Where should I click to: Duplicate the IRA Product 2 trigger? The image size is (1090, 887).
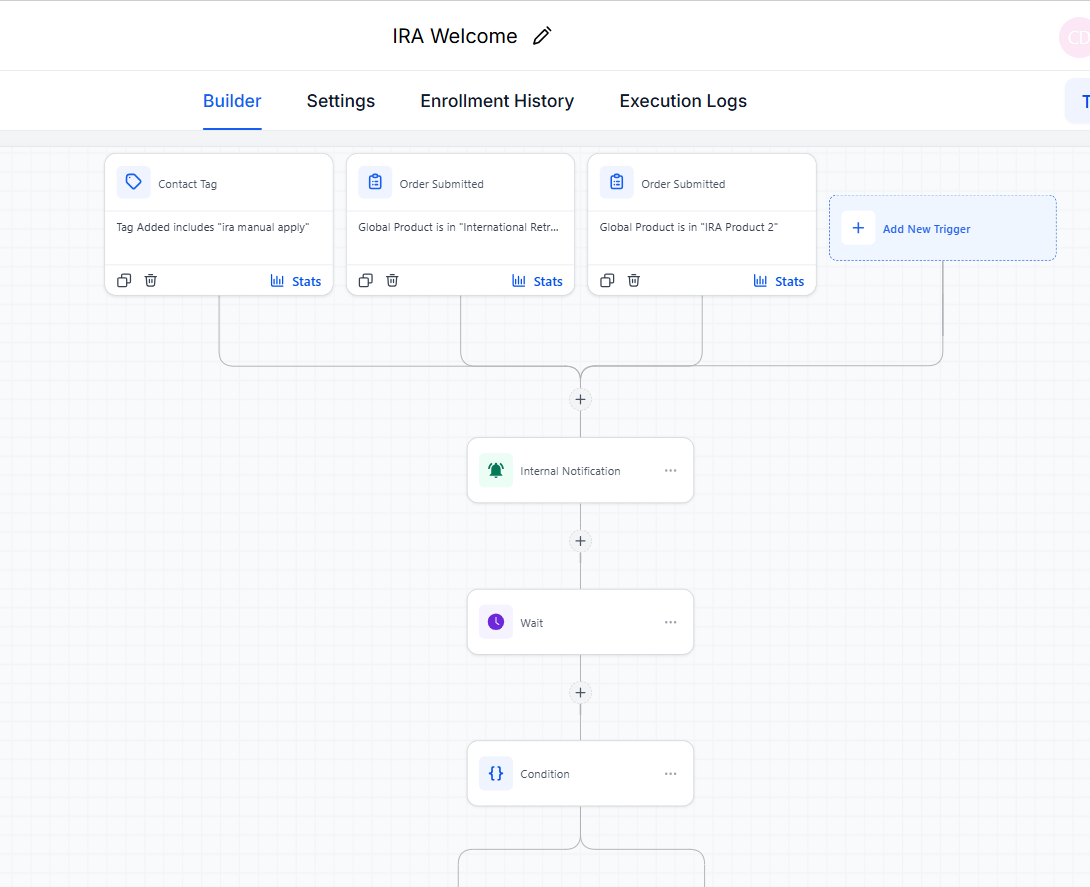pos(607,280)
